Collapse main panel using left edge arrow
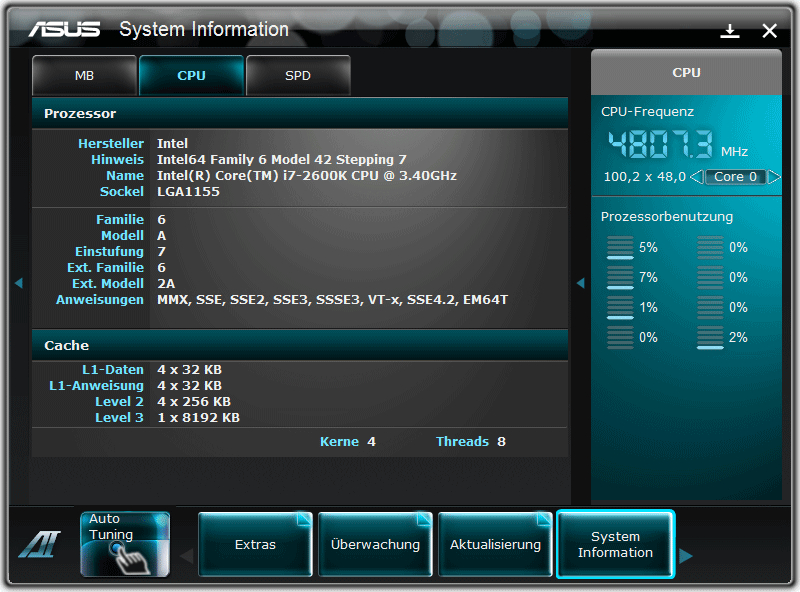The width and height of the screenshot is (800, 592). click(x=19, y=283)
